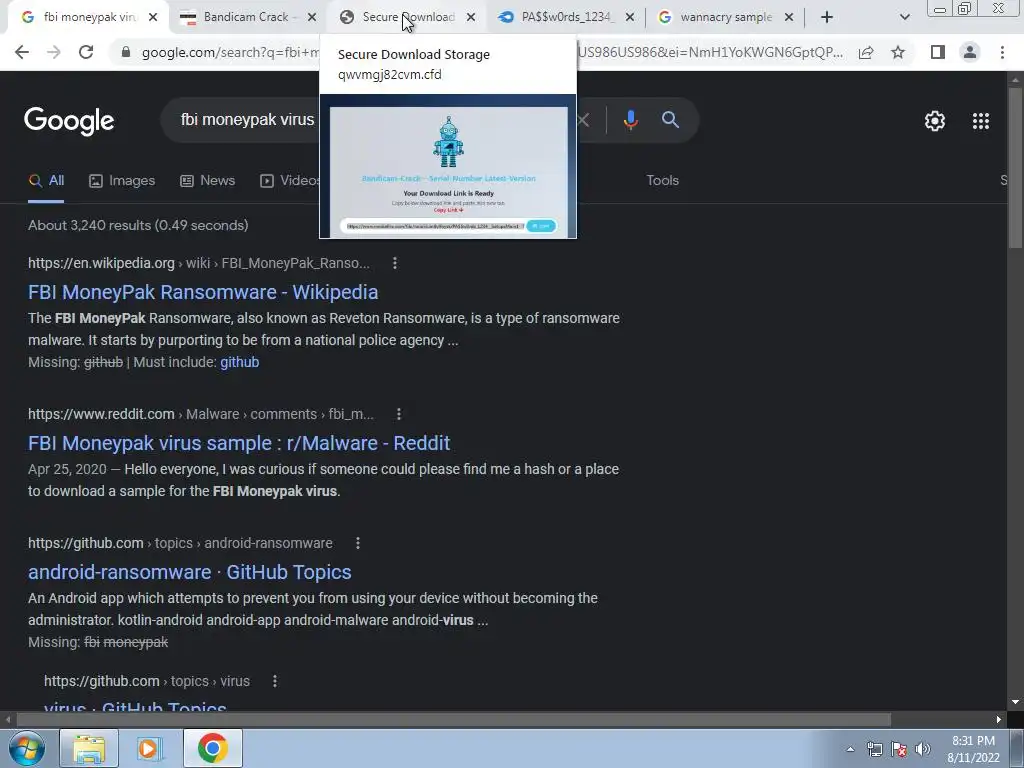
Task: Switch to the wannacry sample tab
Action: click(x=726, y=17)
